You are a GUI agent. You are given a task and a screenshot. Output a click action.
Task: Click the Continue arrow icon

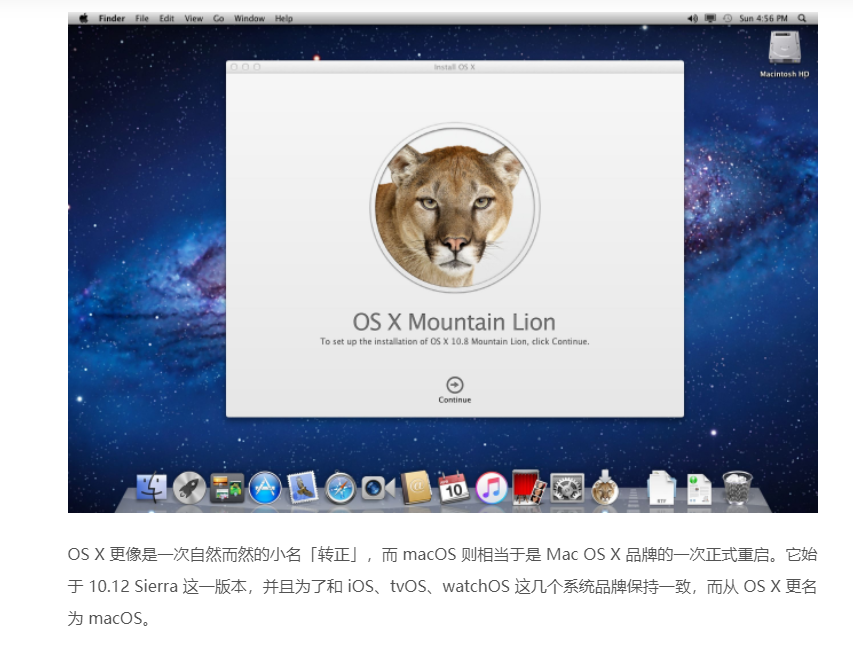[x=455, y=385]
